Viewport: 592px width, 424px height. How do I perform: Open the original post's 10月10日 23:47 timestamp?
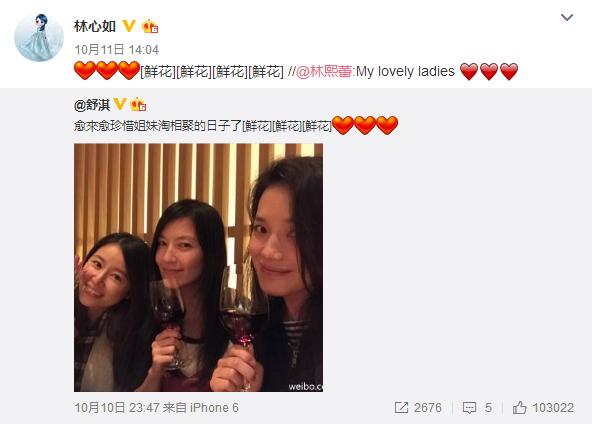pyautogui.click(x=117, y=408)
